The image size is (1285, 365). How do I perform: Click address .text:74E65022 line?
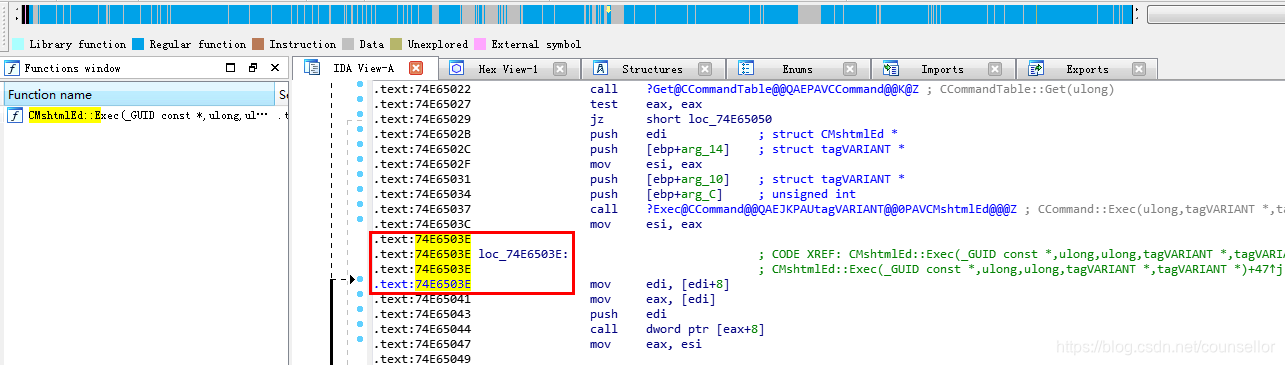pyautogui.click(x=422, y=89)
